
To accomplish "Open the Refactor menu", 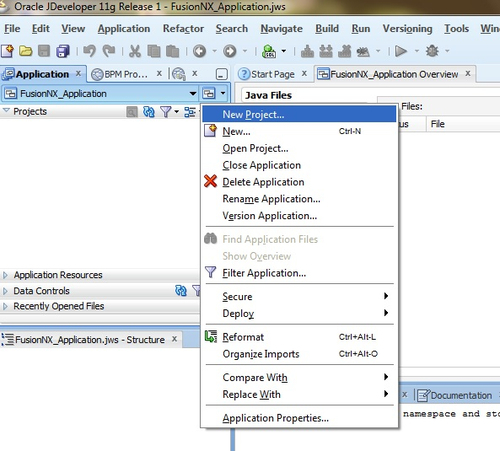I will pos(183,29).
